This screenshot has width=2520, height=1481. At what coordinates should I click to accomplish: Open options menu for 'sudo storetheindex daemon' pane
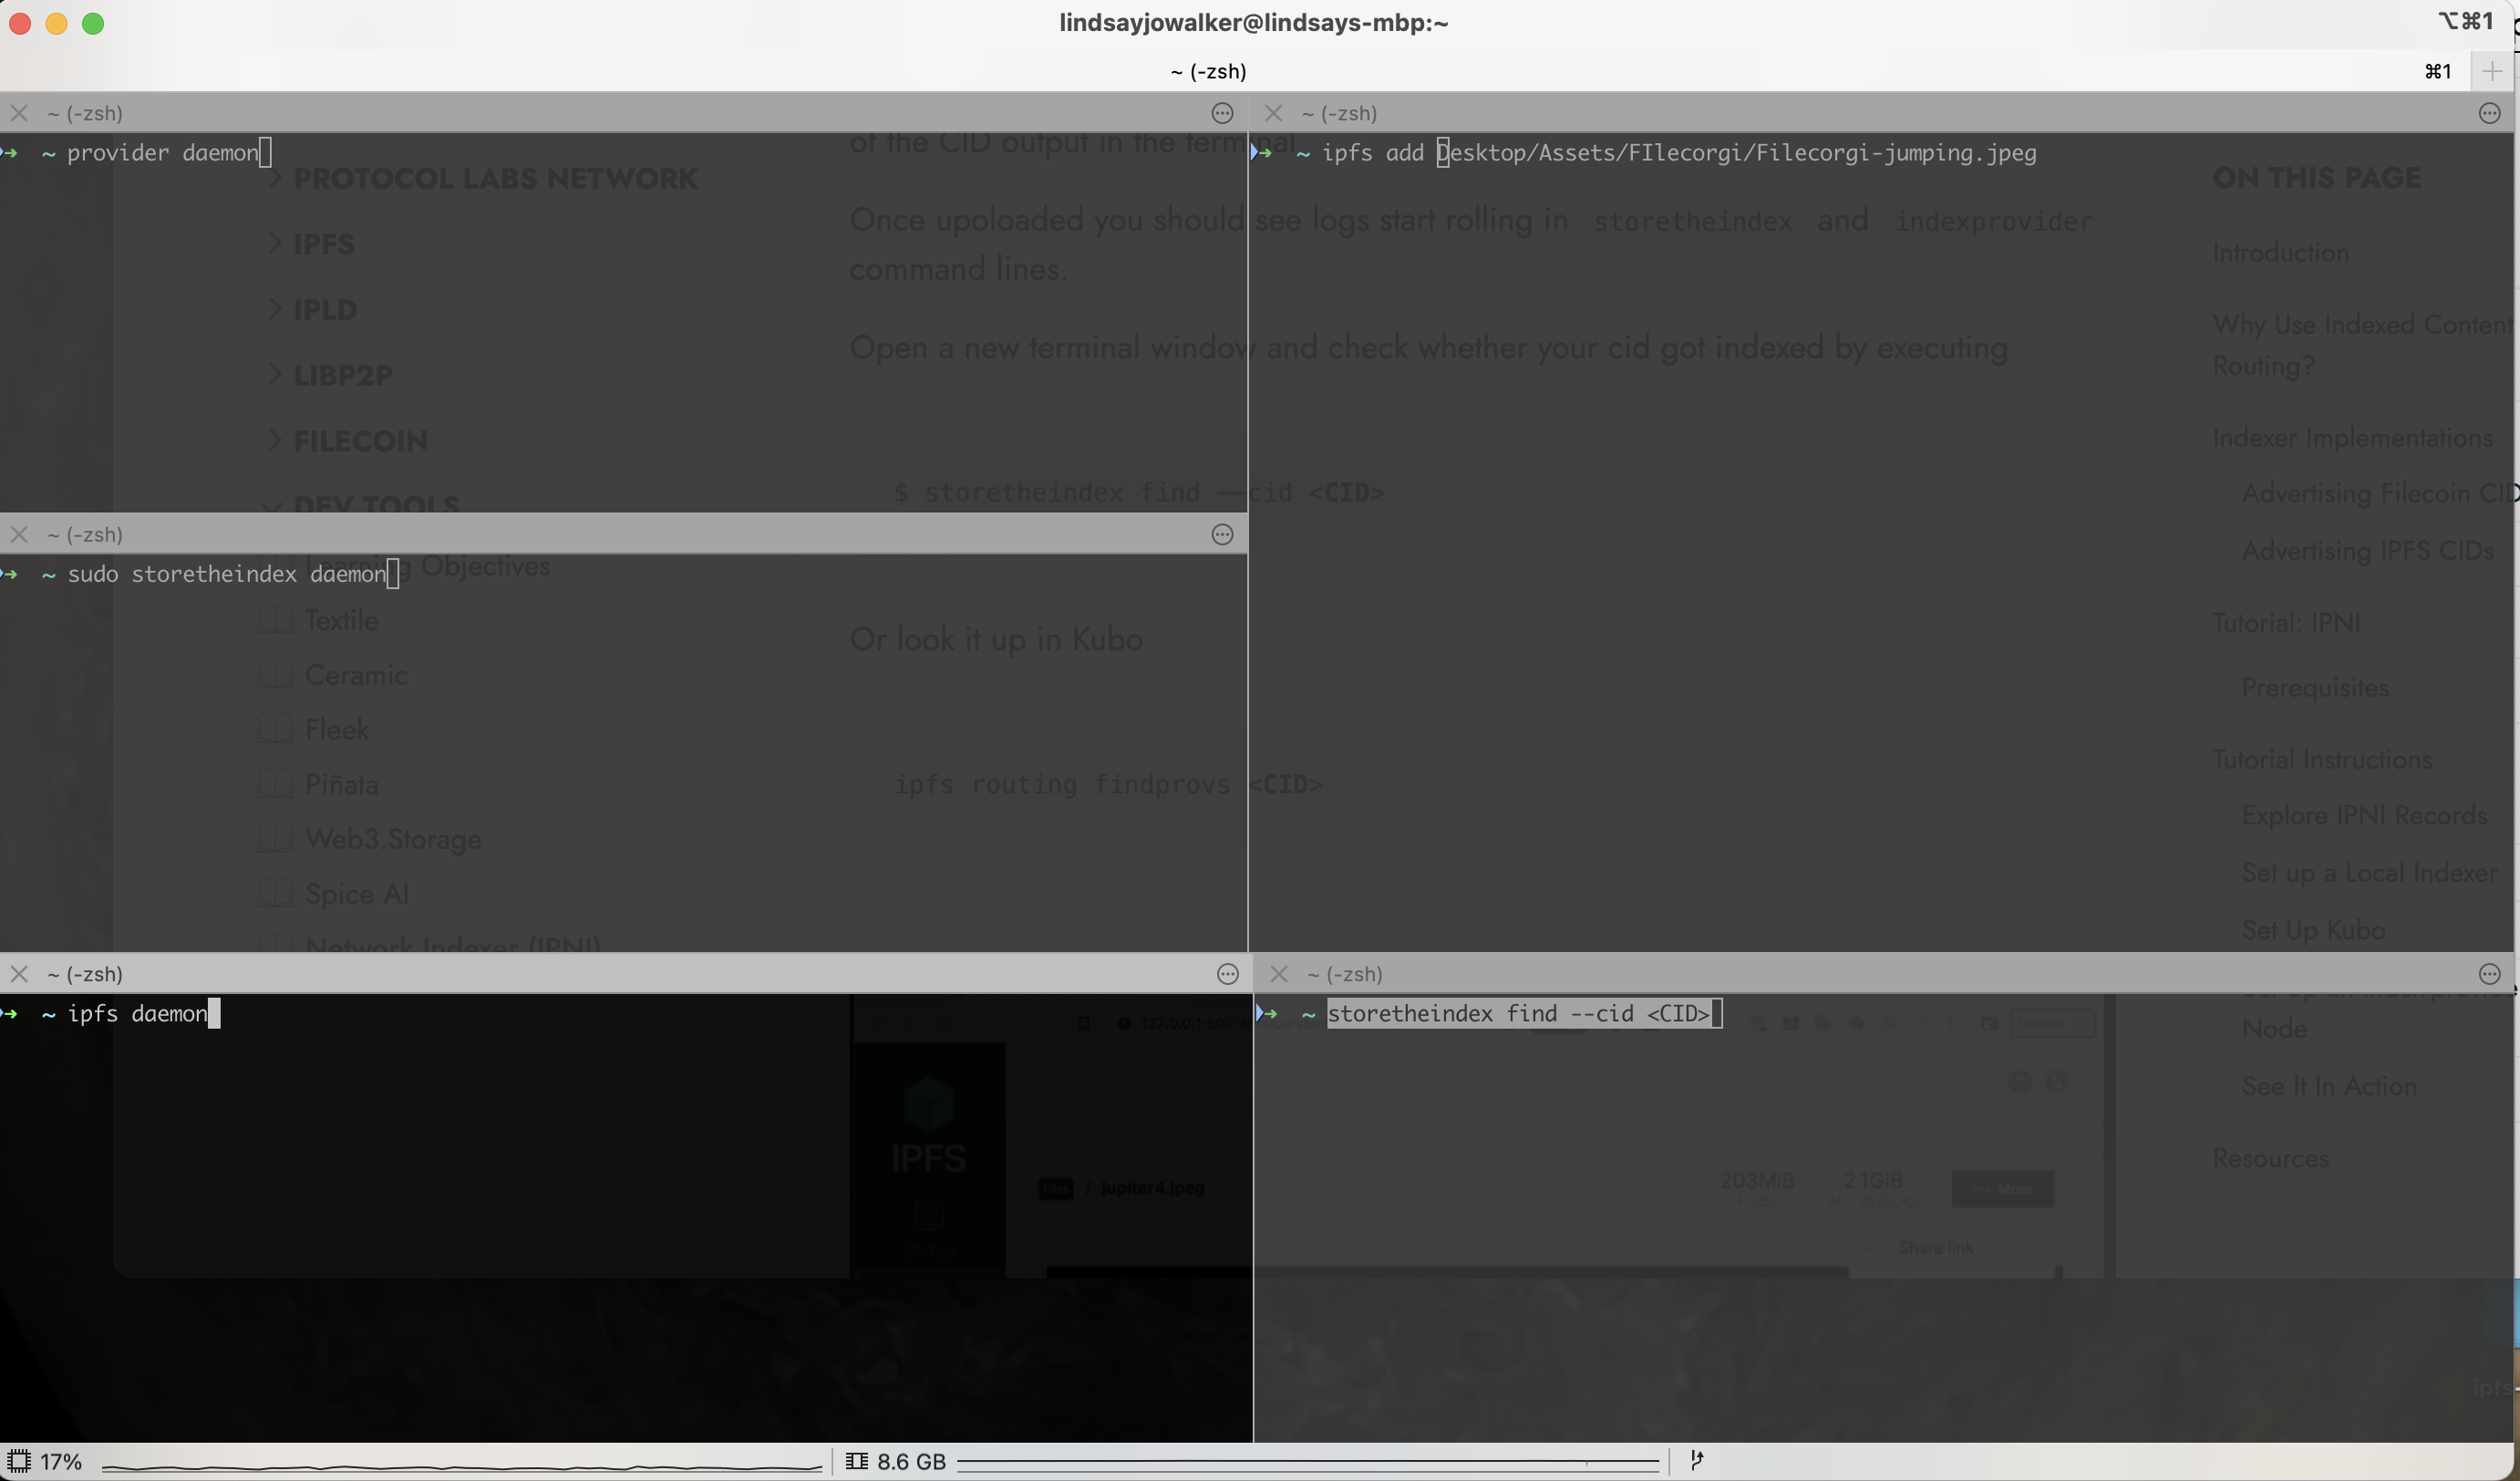click(x=1222, y=534)
